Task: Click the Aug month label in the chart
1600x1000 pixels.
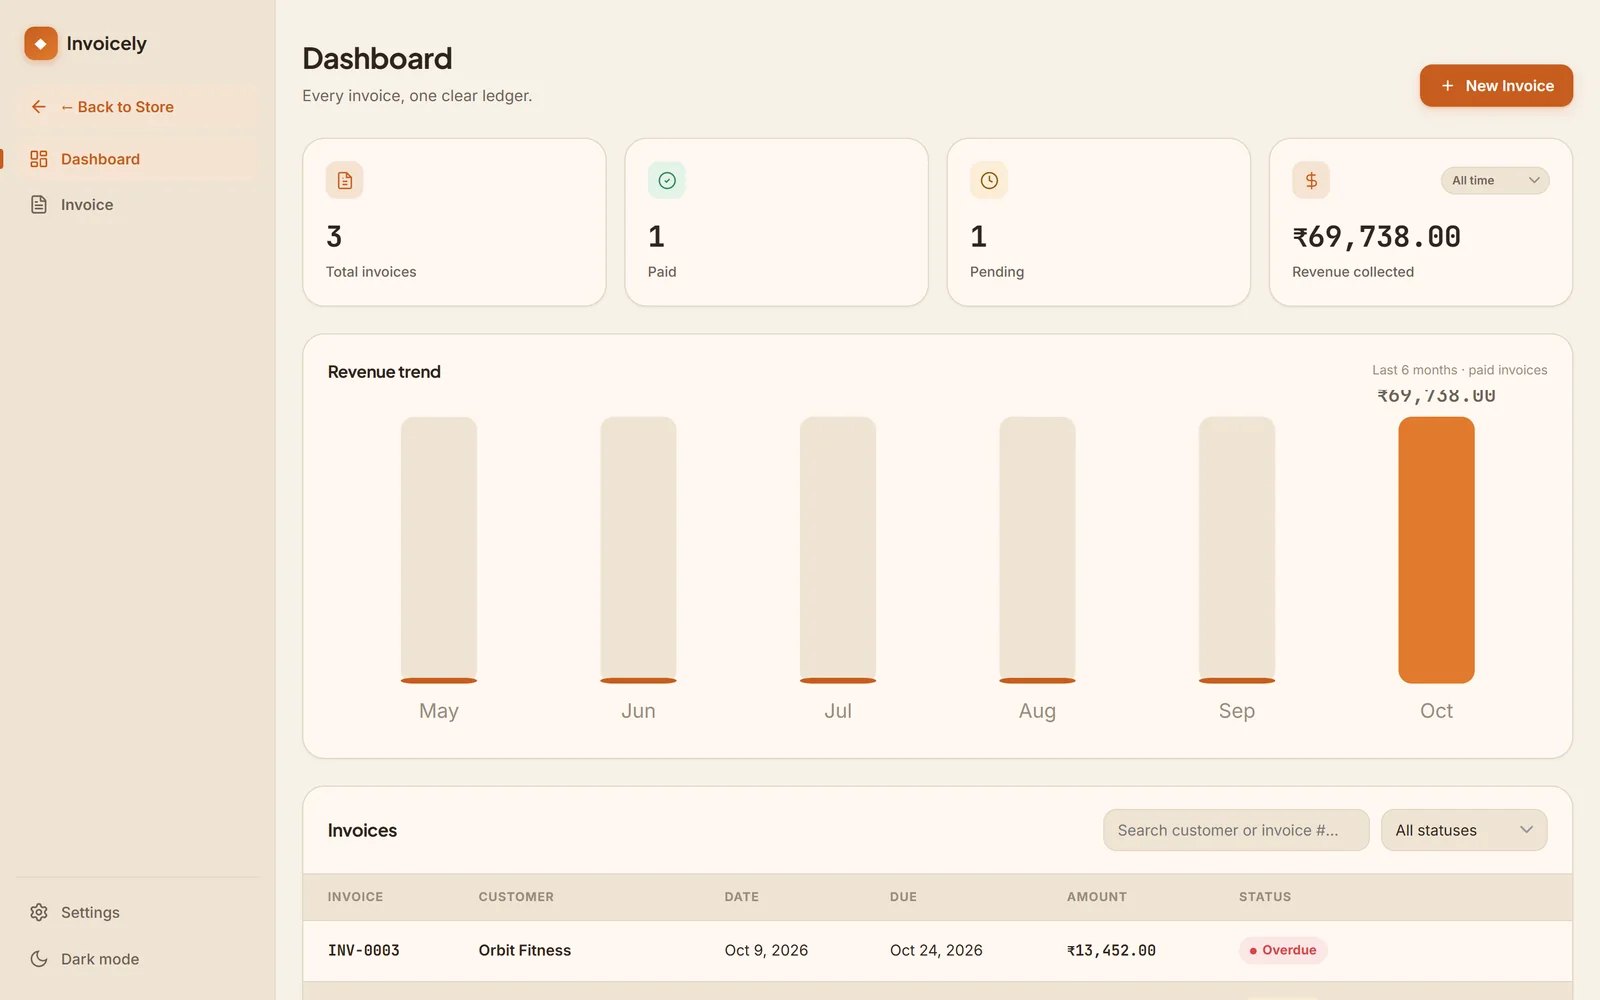Action: [x=1037, y=711]
